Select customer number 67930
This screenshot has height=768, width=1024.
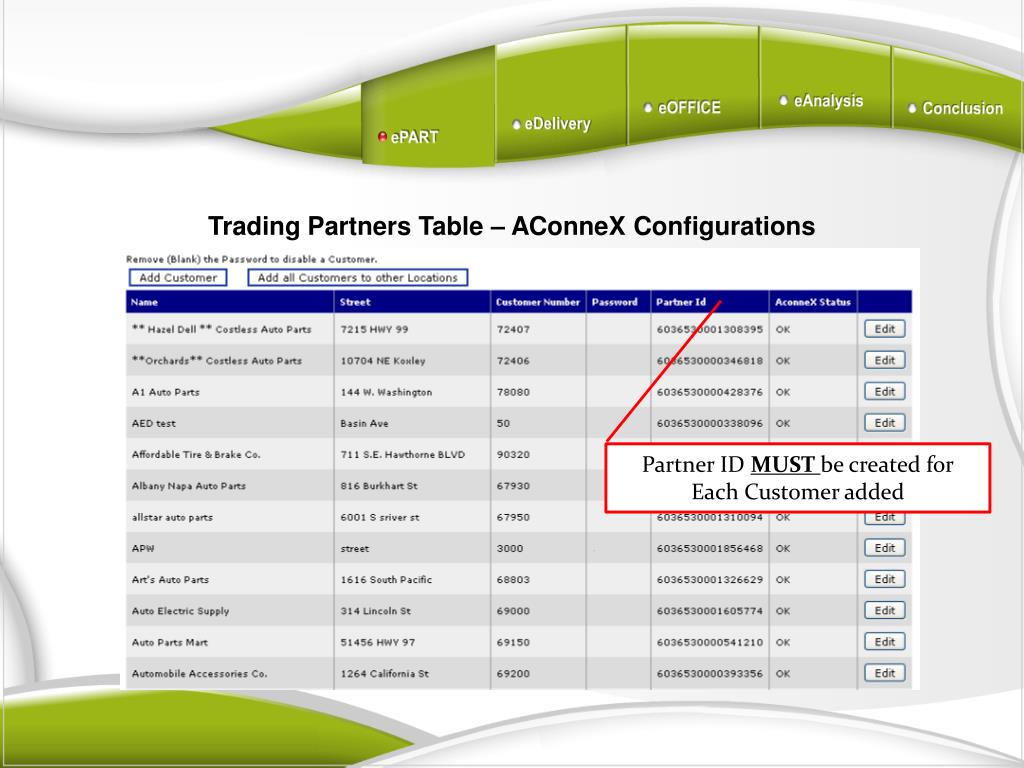pyautogui.click(x=513, y=486)
